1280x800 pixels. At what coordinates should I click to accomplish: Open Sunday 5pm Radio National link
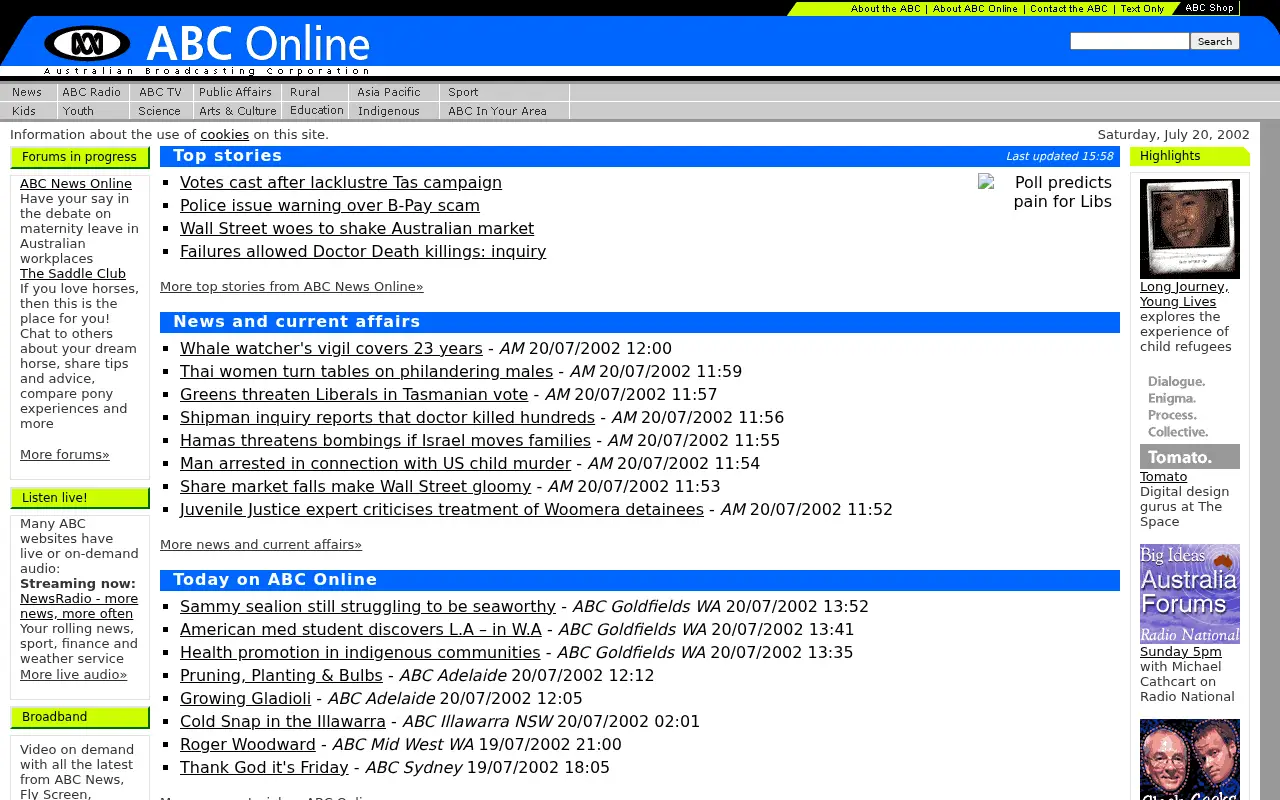click(x=1181, y=652)
